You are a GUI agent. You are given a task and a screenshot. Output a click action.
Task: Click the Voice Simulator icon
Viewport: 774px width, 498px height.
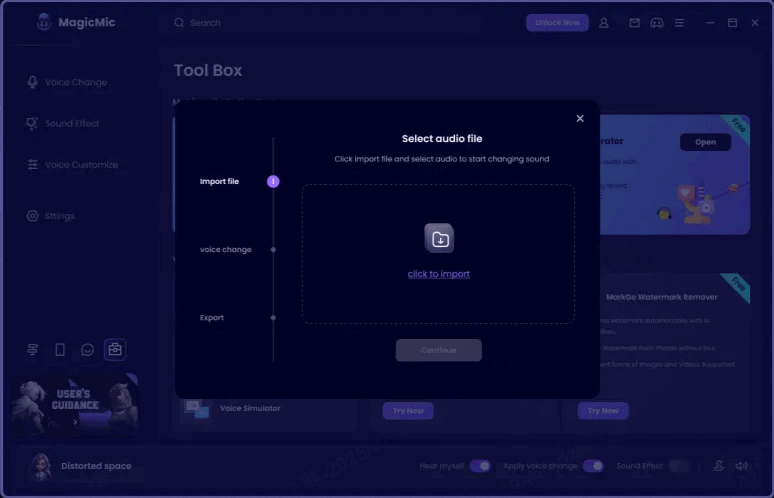point(196,409)
